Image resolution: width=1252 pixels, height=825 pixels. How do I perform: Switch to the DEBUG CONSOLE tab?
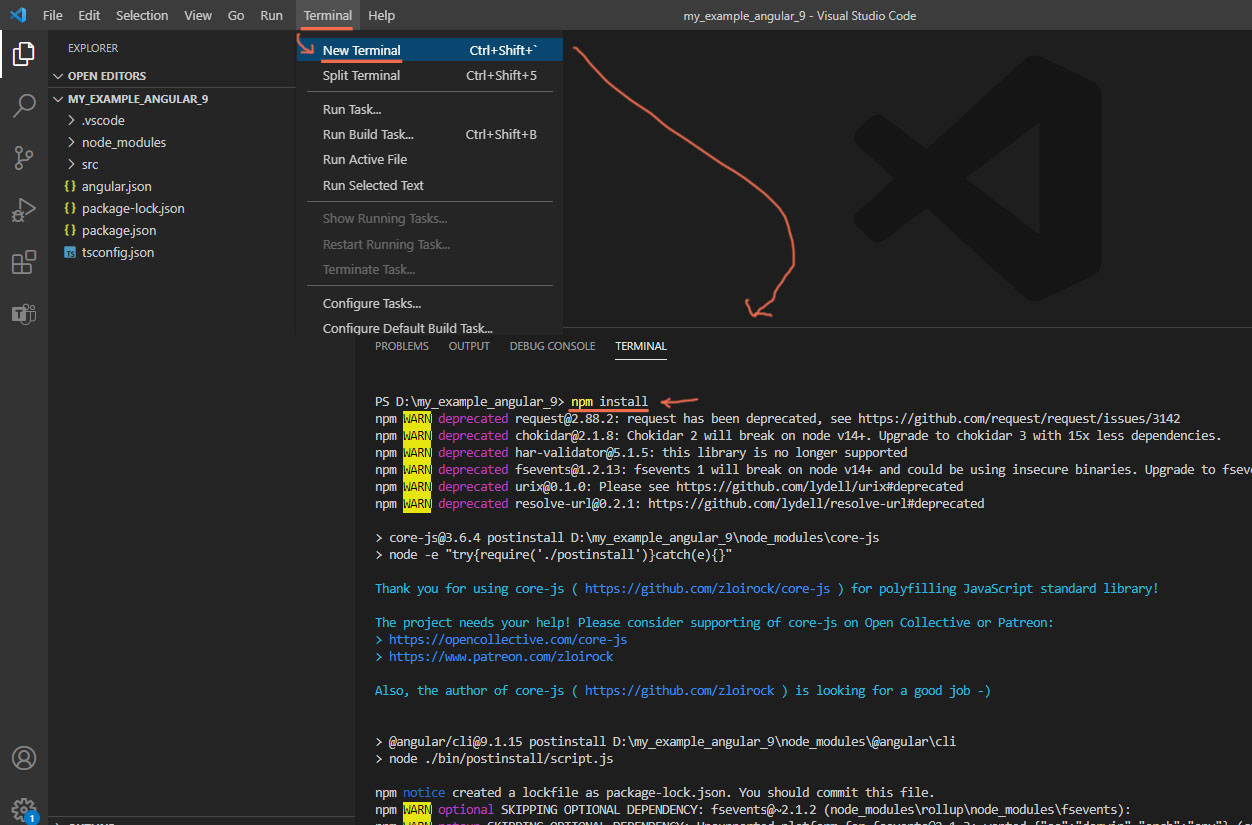[x=552, y=346]
